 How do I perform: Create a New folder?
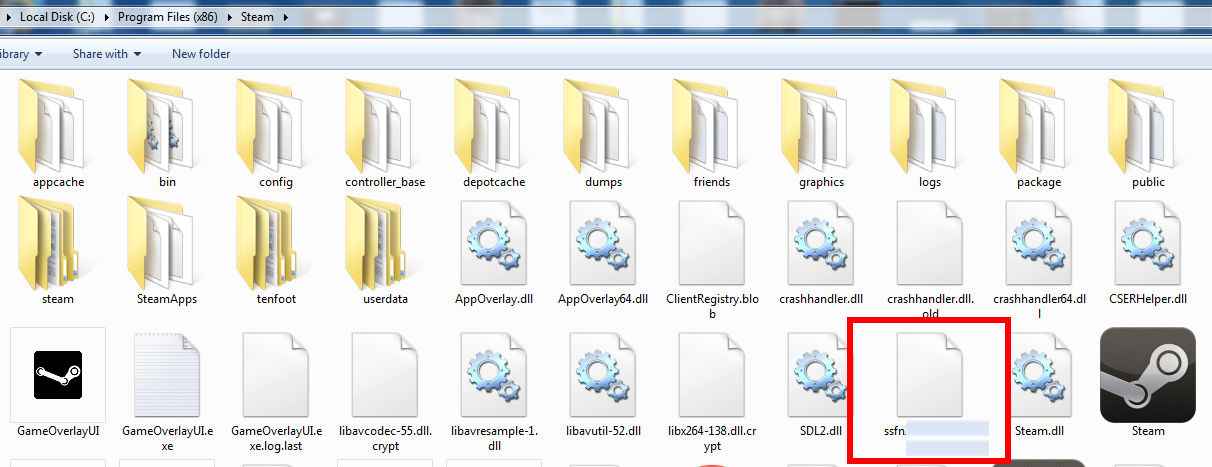201,54
